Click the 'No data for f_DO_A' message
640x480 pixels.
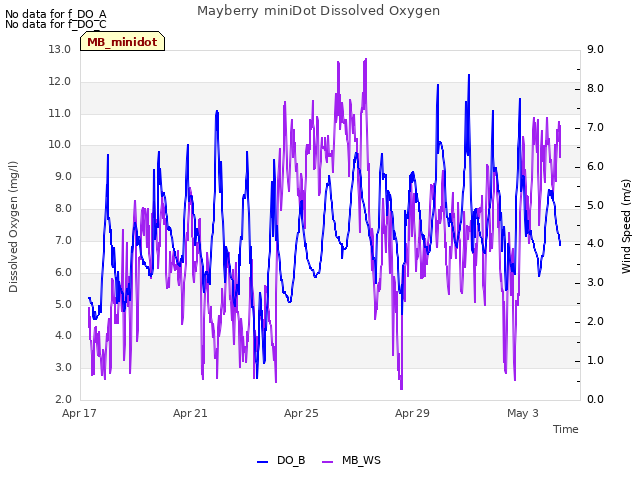(56, 15)
